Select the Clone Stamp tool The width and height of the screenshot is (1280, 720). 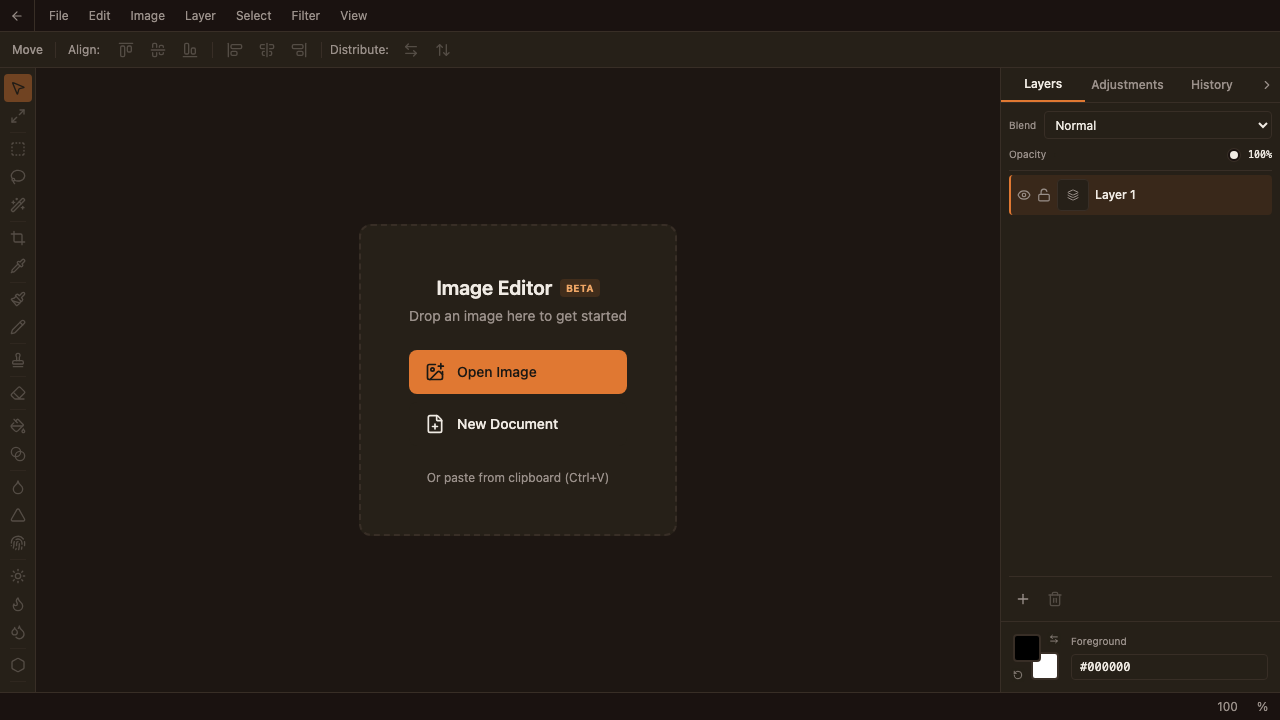pyautogui.click(x=18, y=360)
